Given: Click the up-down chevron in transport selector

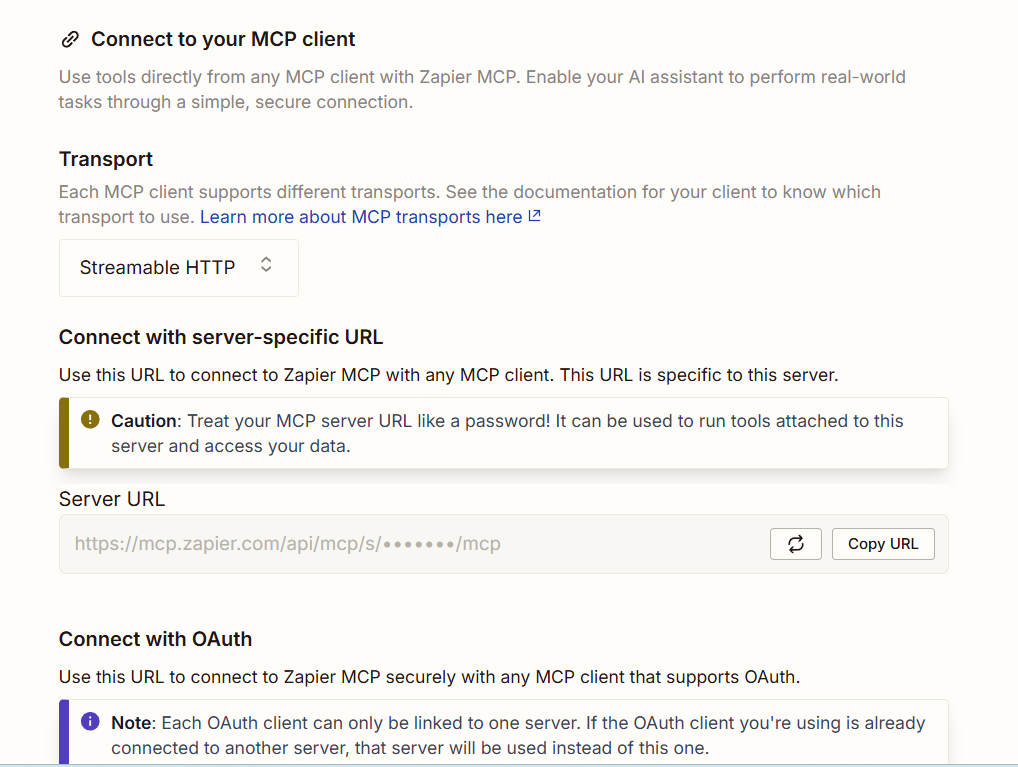Looking at the screenshot, I should (x=266, y=265).
